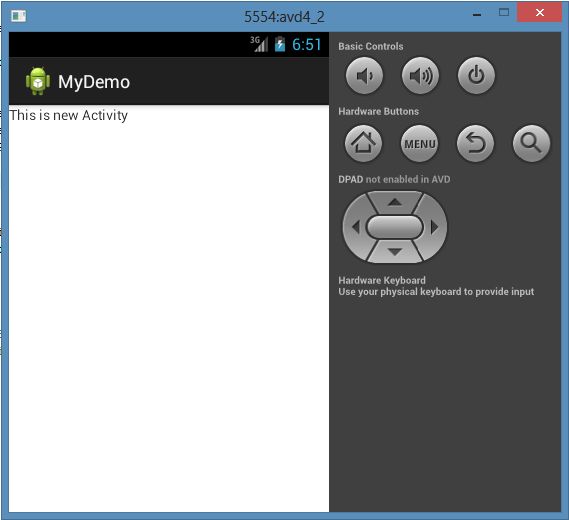Minimize the emulator window
This screenshot has height=520, width=569.
477,15
